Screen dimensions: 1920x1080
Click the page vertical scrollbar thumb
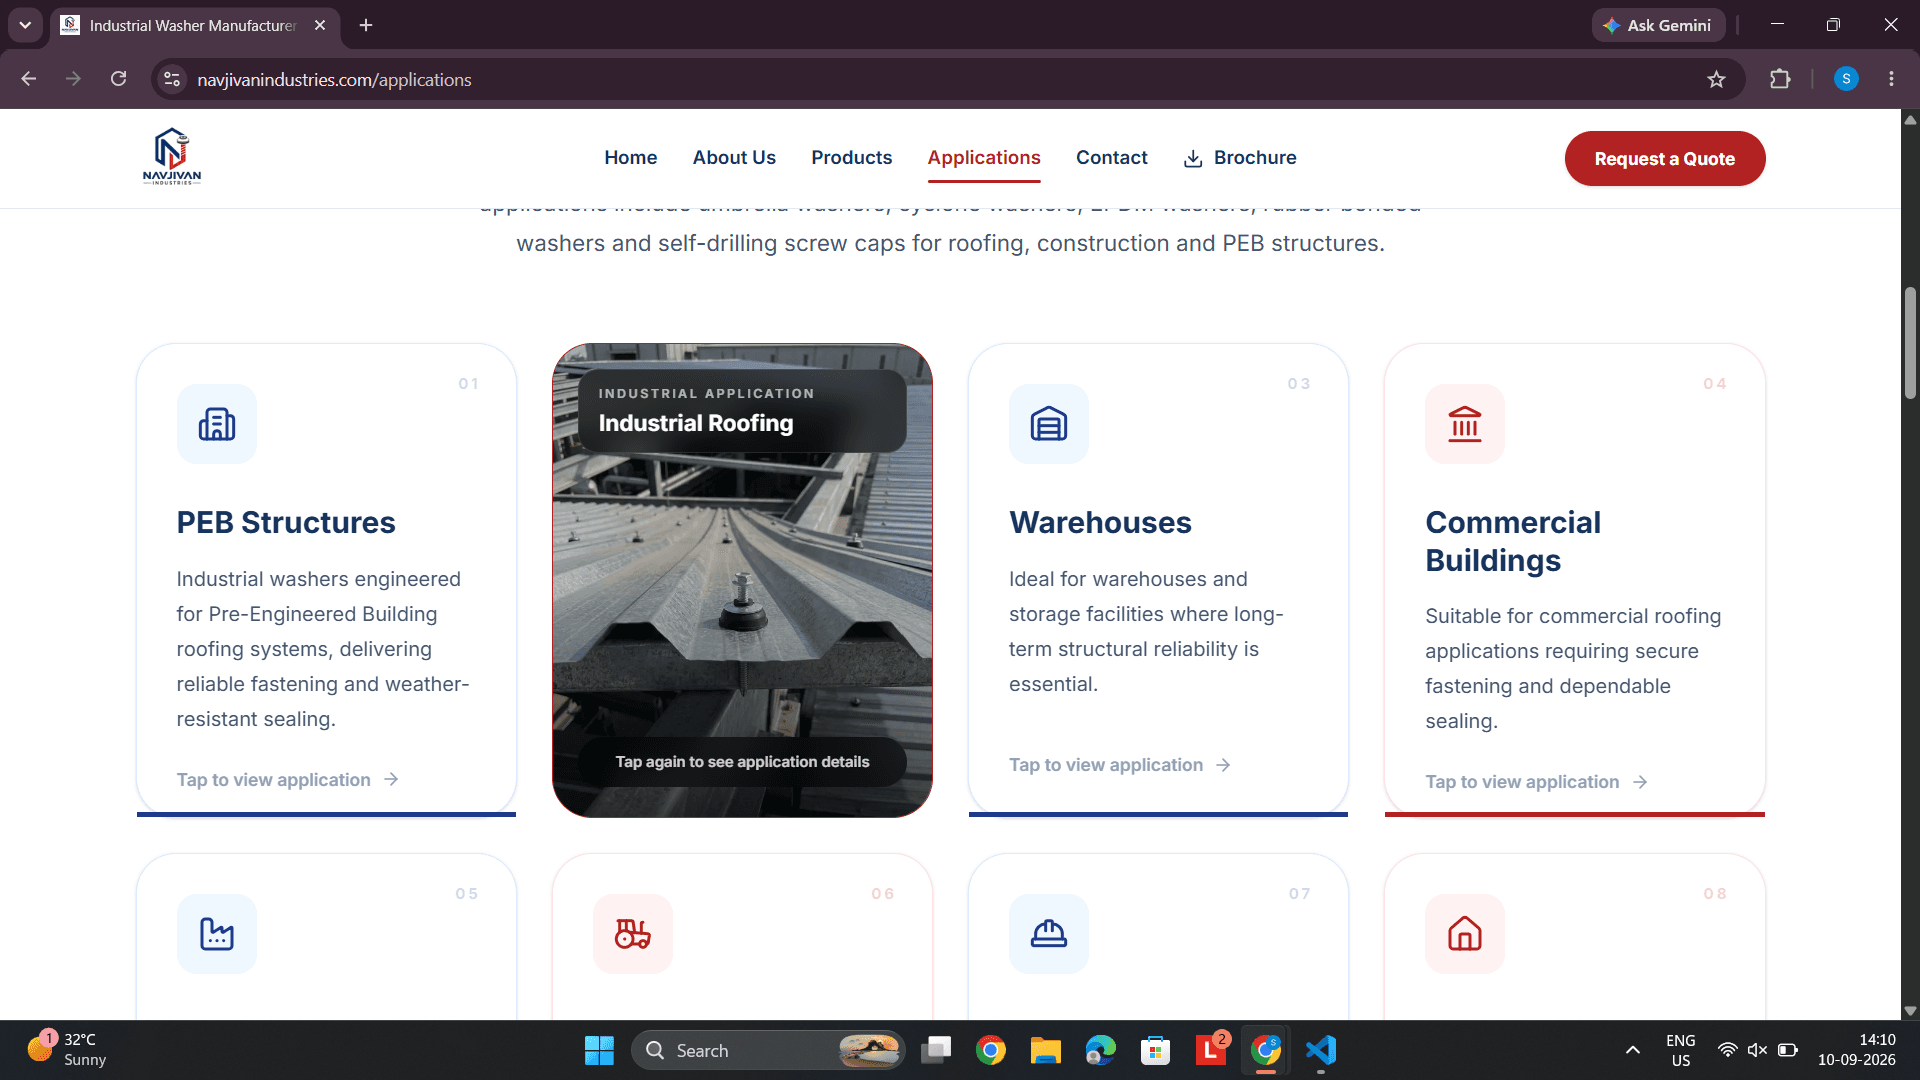pos(1910,343)
